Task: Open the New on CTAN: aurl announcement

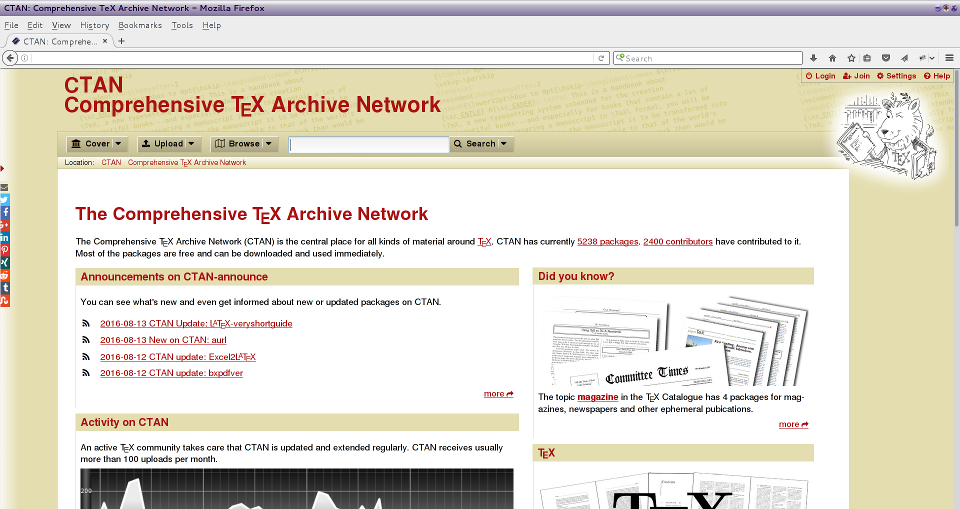Action: [x=163, y=340]
